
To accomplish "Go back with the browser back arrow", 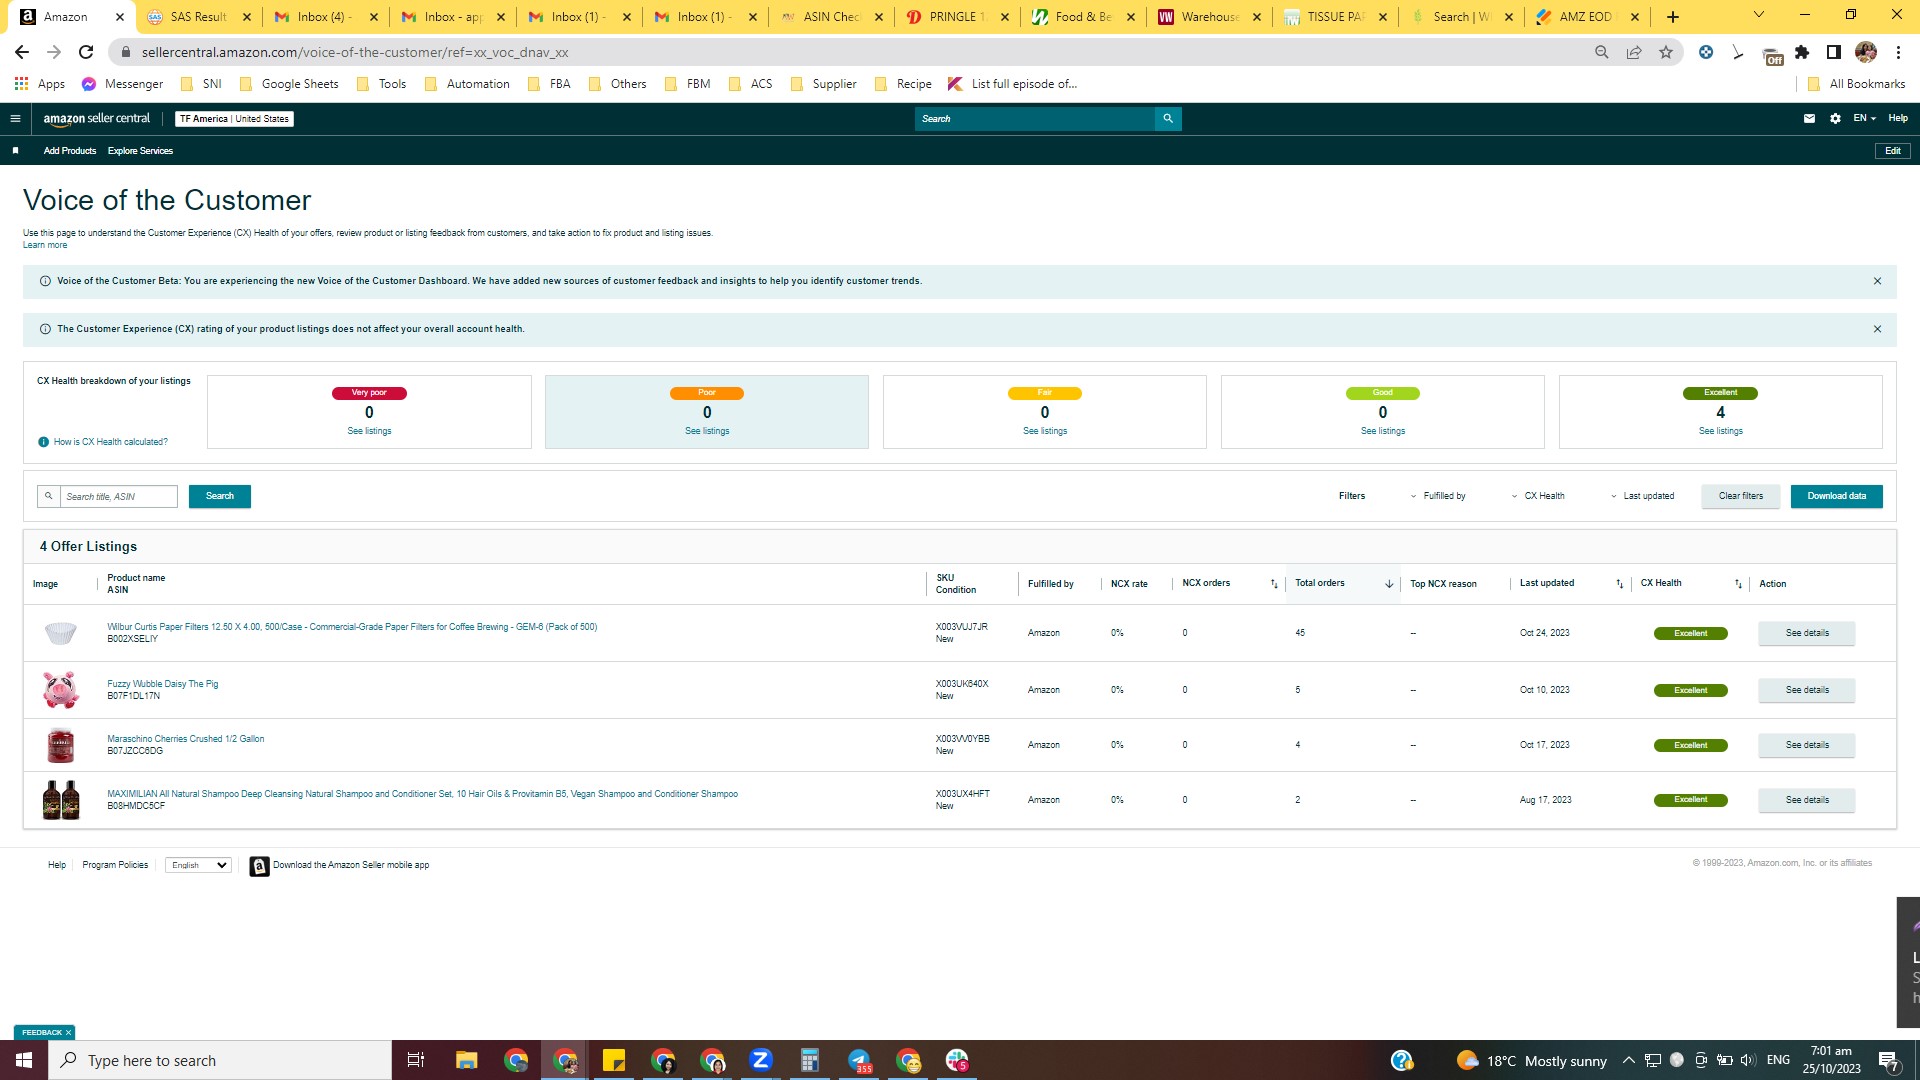I will [22, 52].
